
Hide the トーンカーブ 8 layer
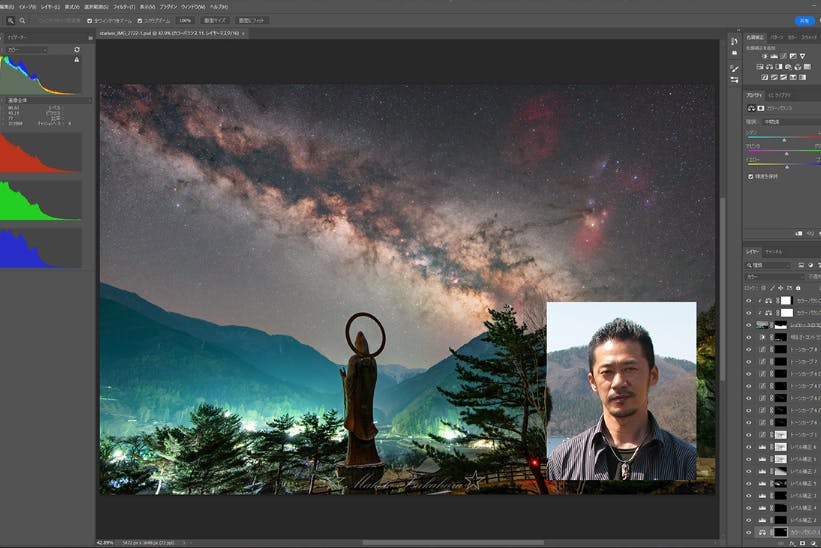point(749,349)
